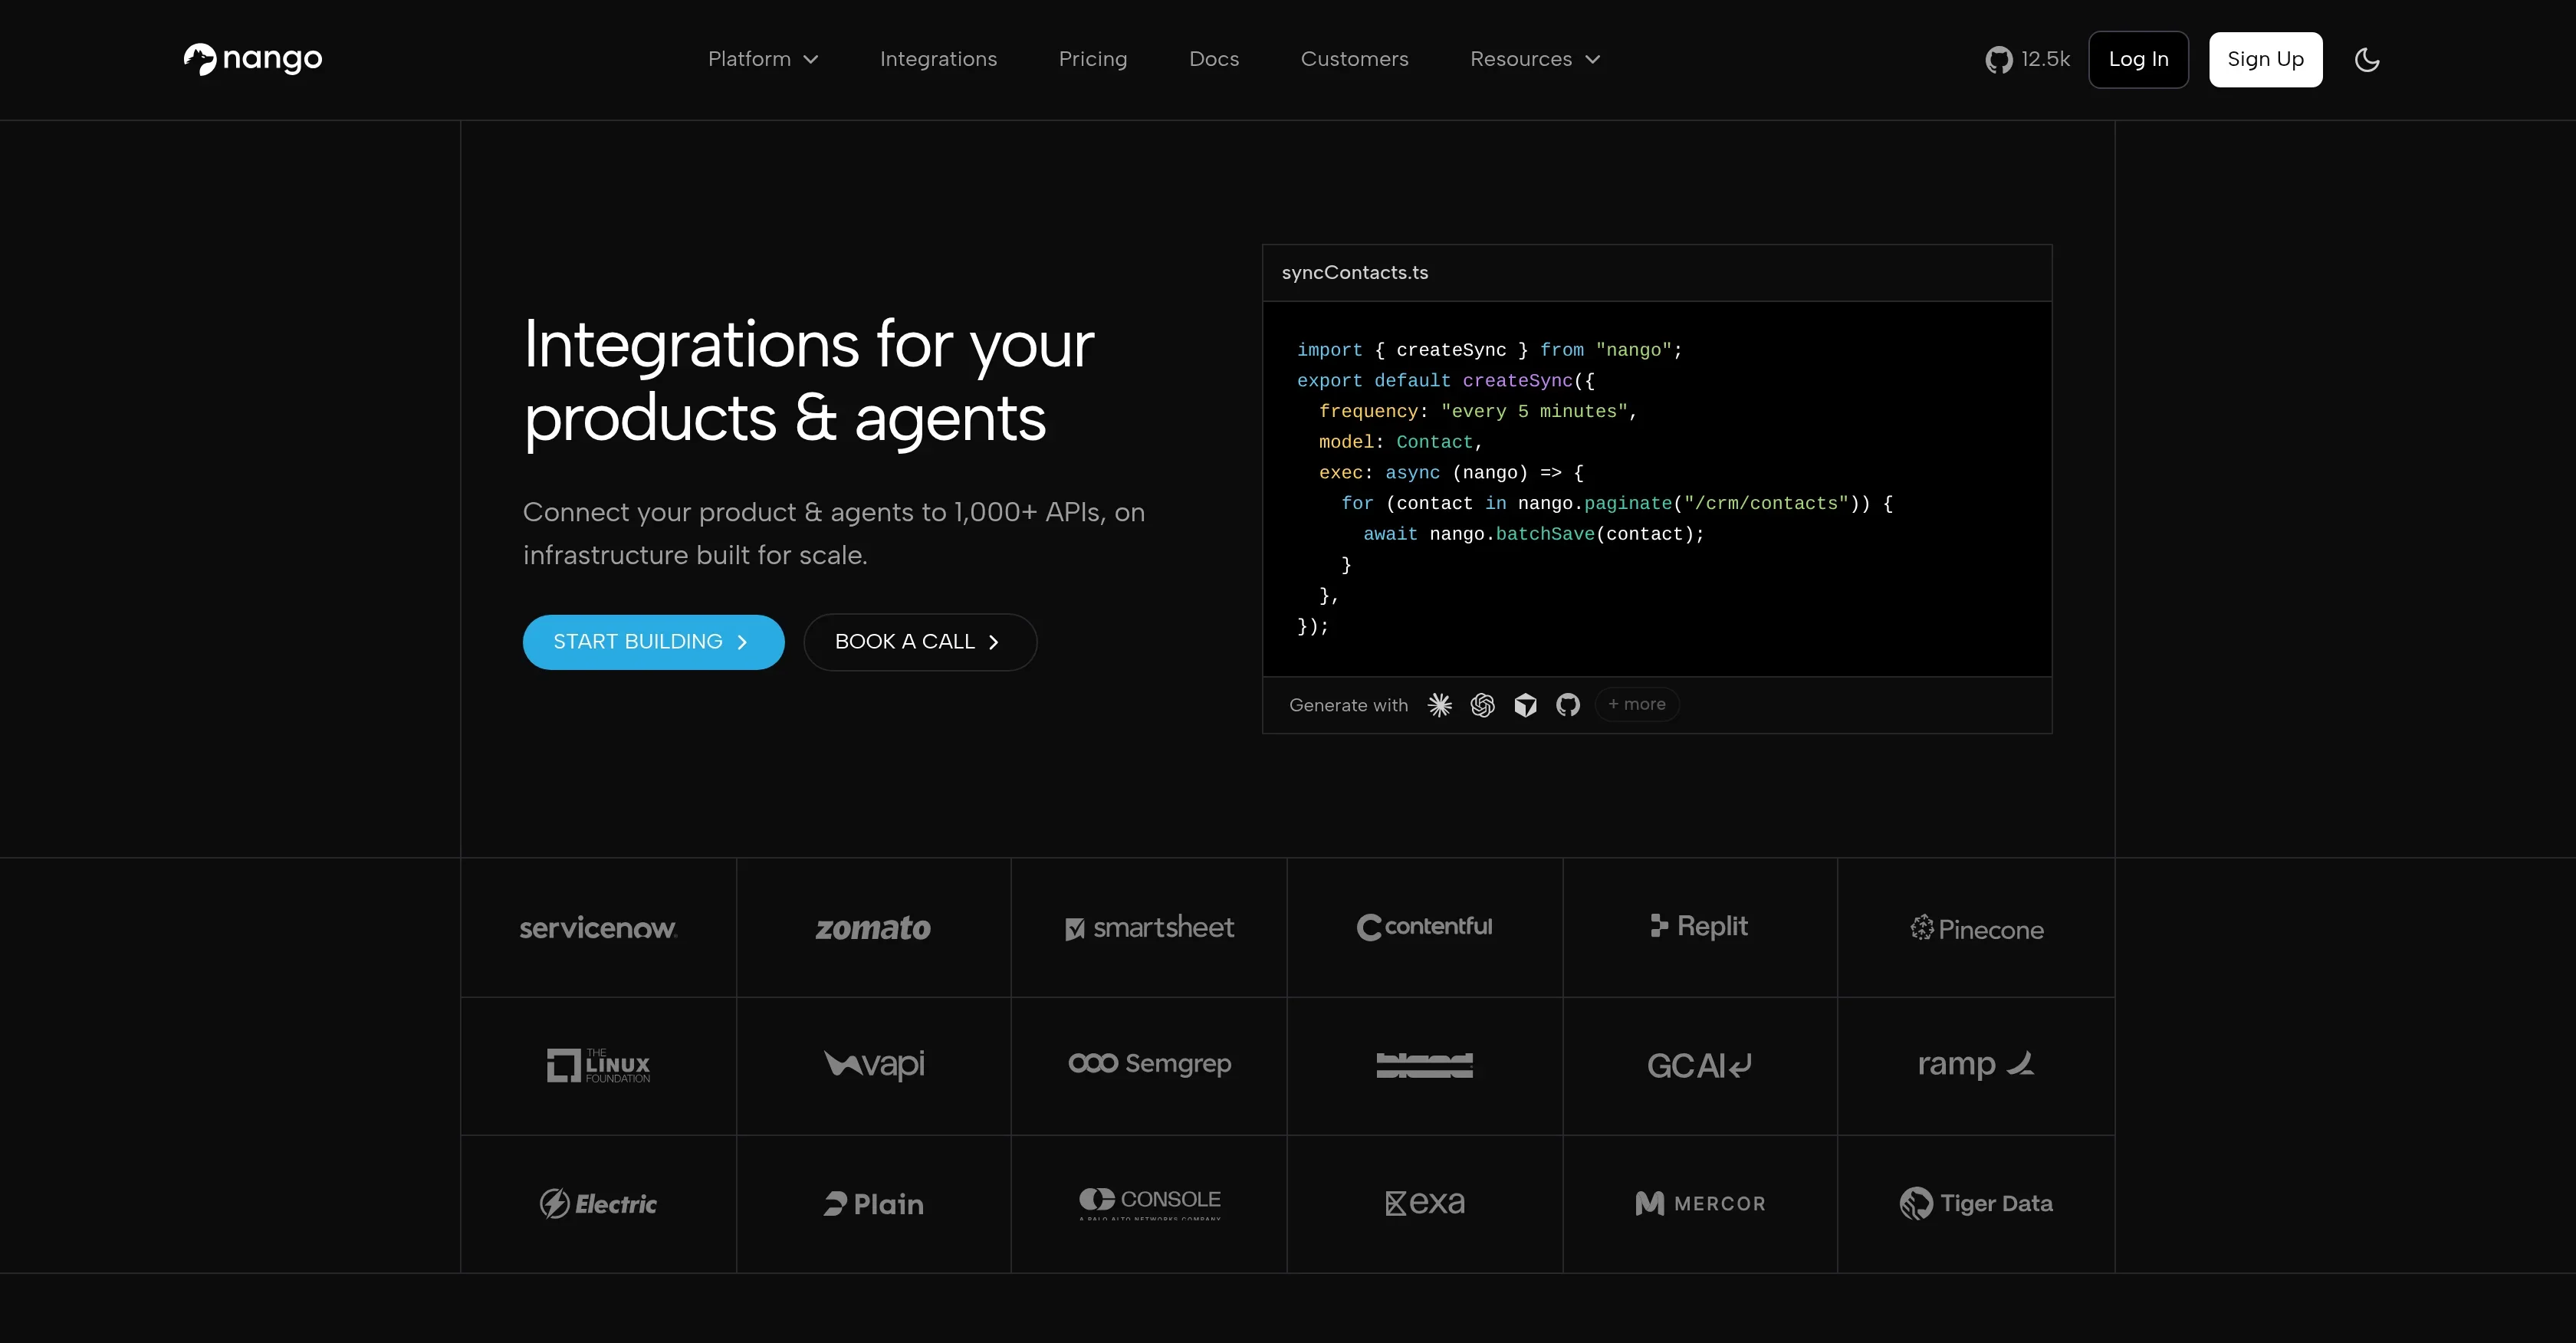Toggle dark mode moon icon

point(2366,59)
